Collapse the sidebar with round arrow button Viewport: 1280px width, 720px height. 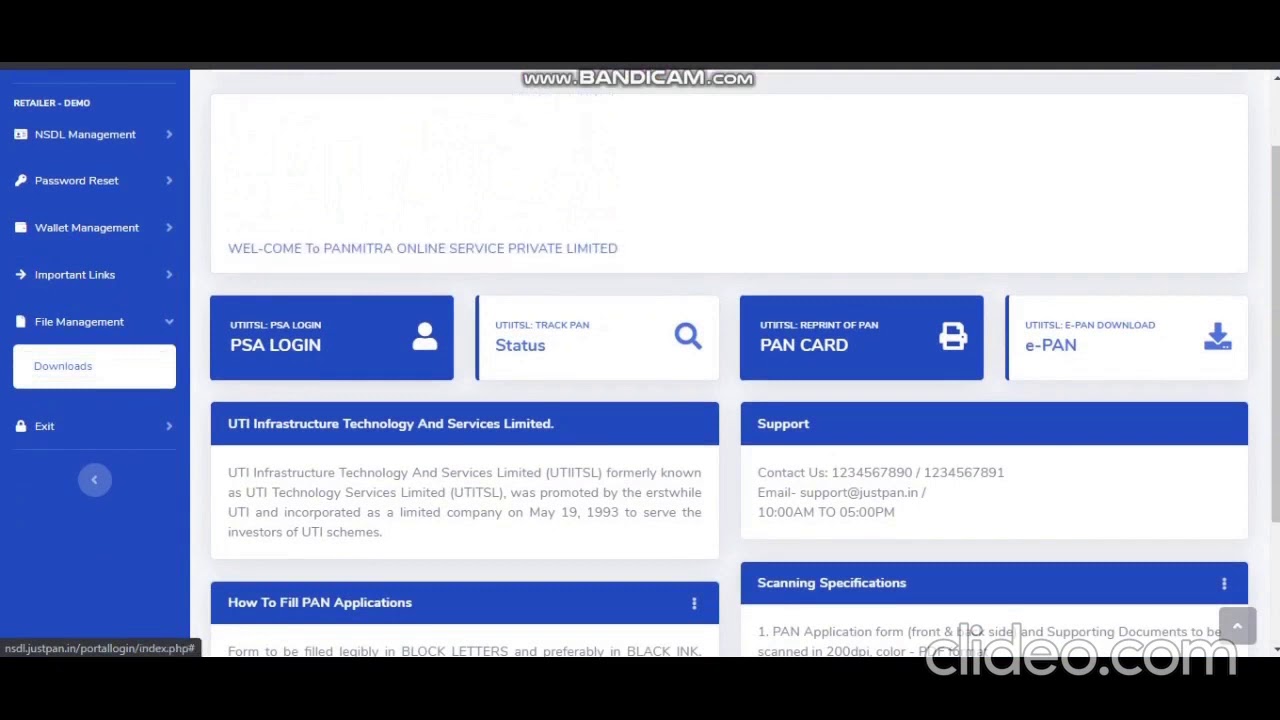94,480
